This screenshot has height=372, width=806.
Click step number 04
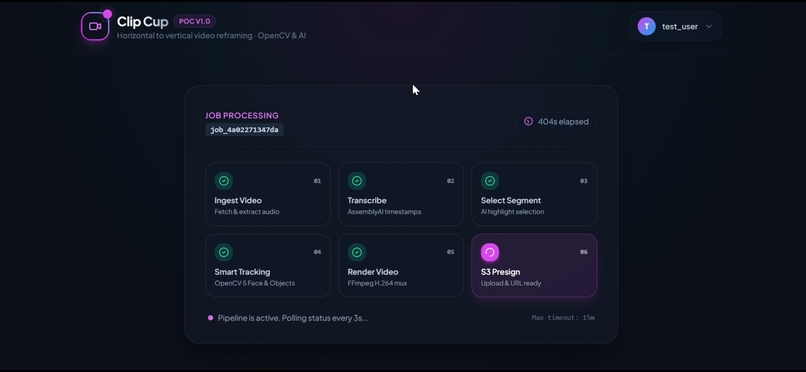point(317,252)
